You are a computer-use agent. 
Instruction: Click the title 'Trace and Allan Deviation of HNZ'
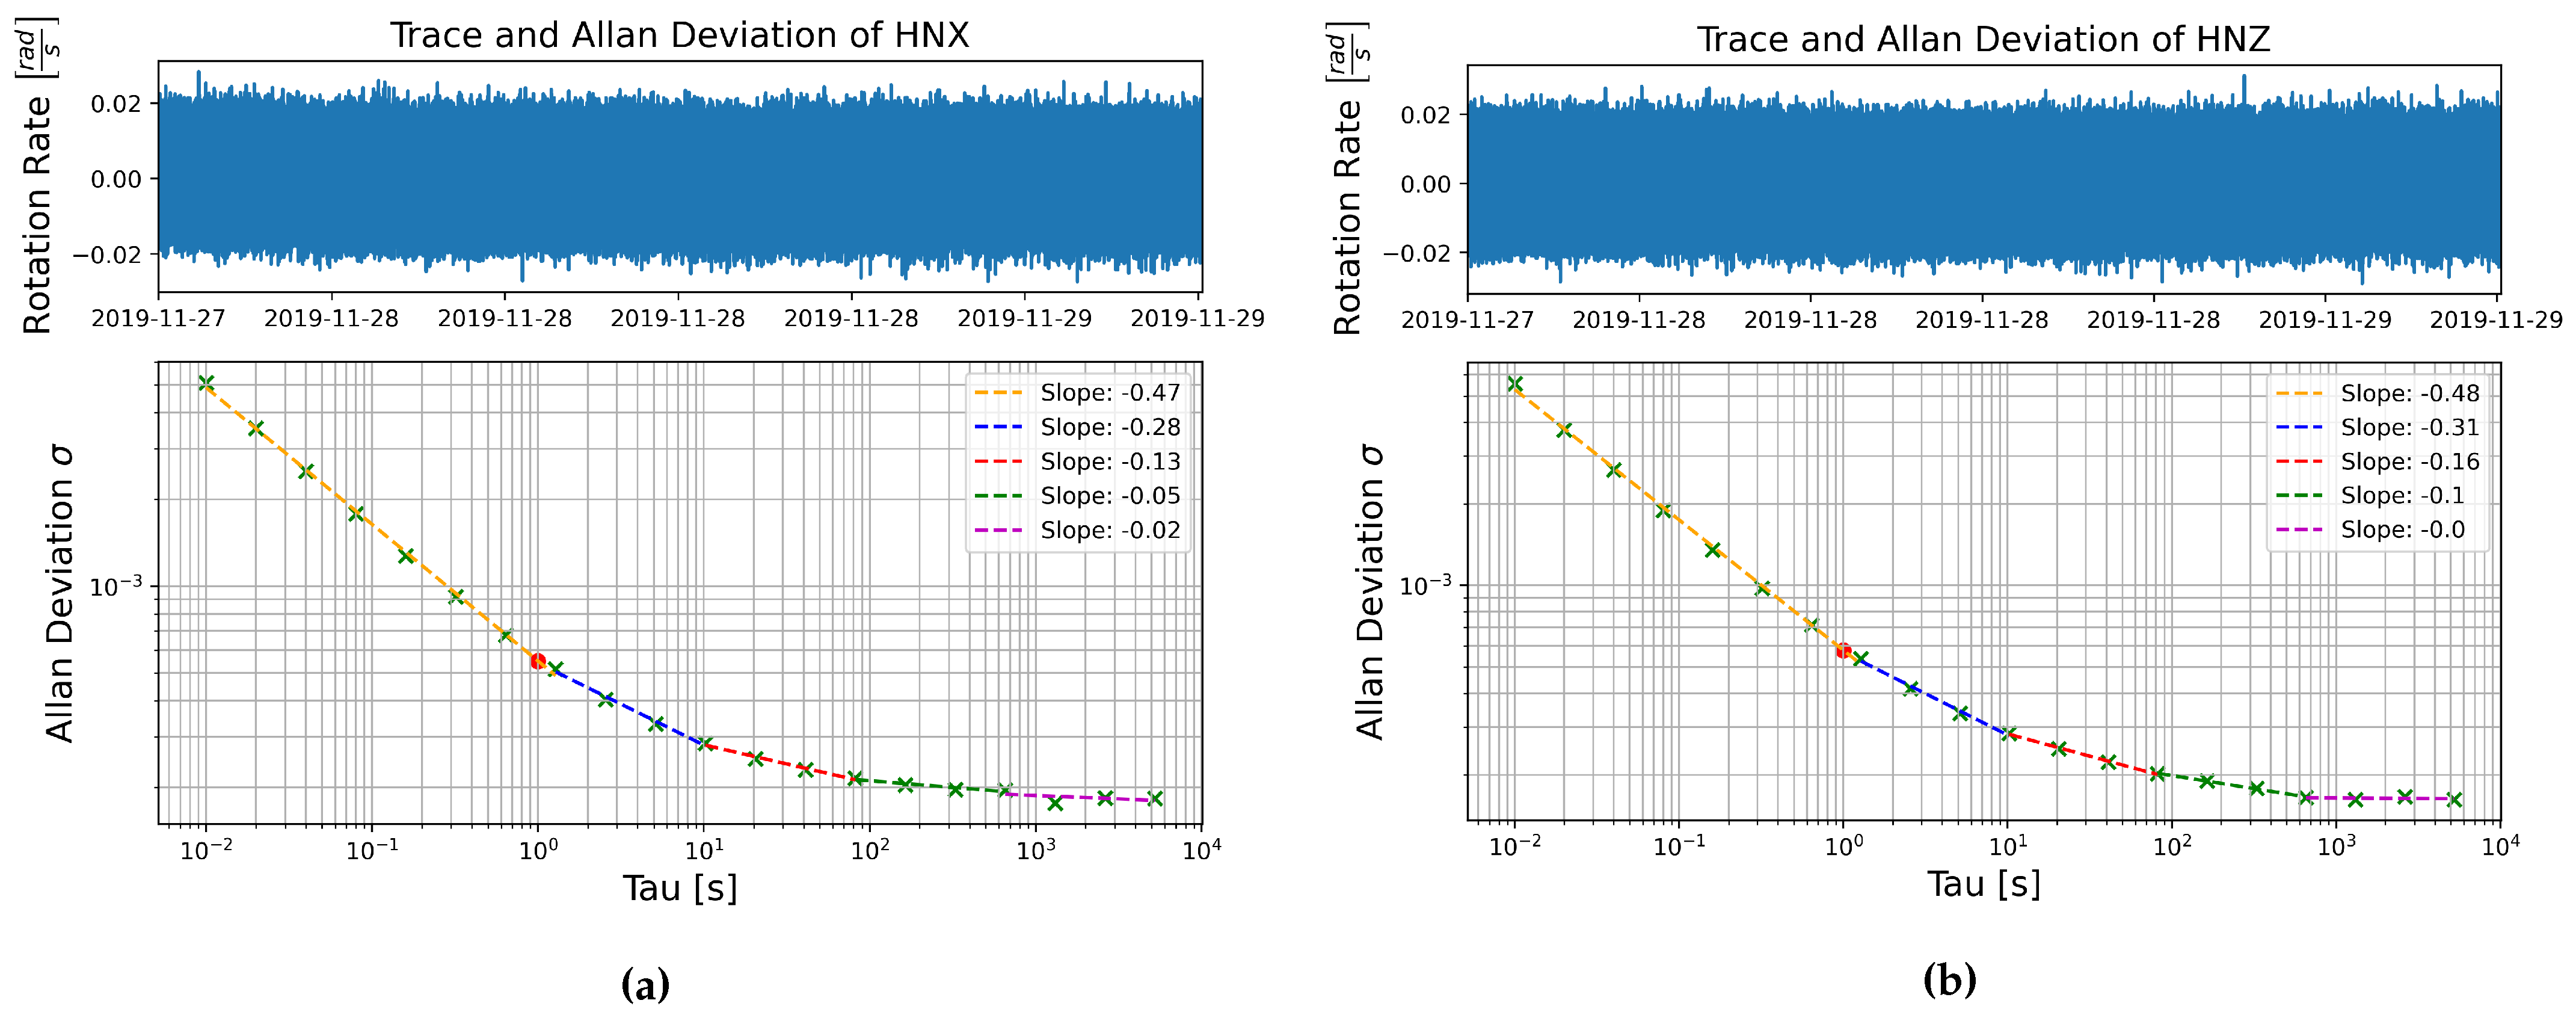point(1983,39)
